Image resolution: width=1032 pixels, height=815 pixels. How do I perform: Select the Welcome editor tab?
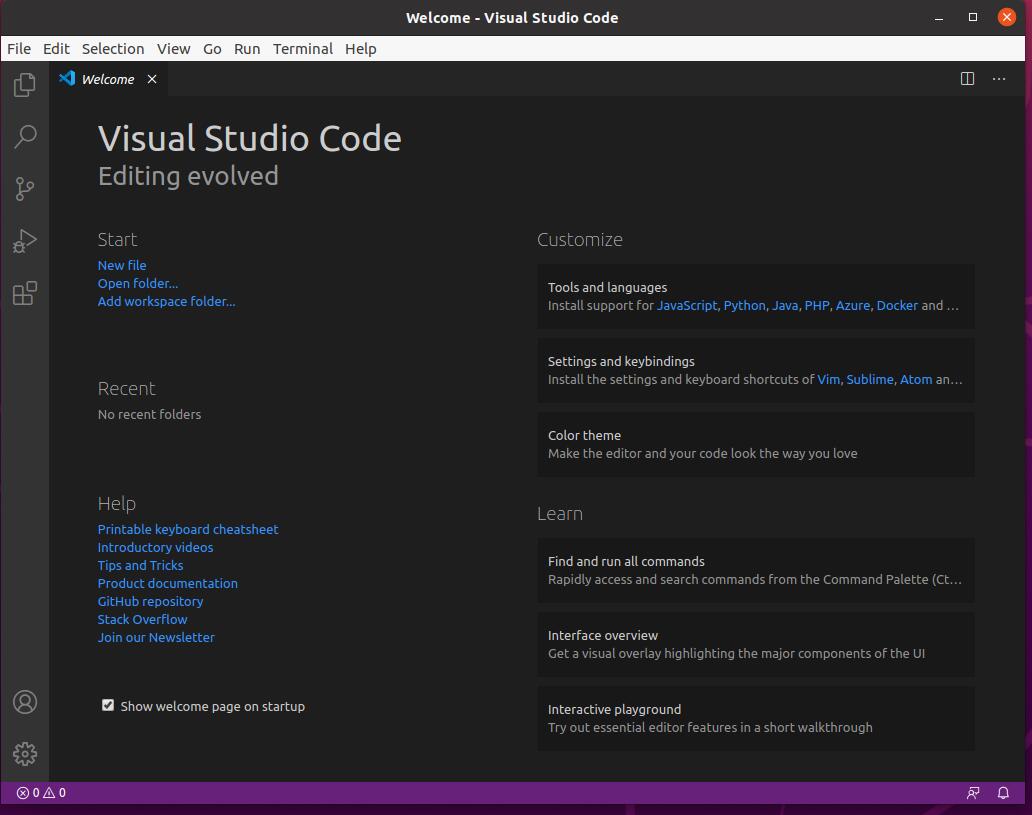(x=108, y=79)
